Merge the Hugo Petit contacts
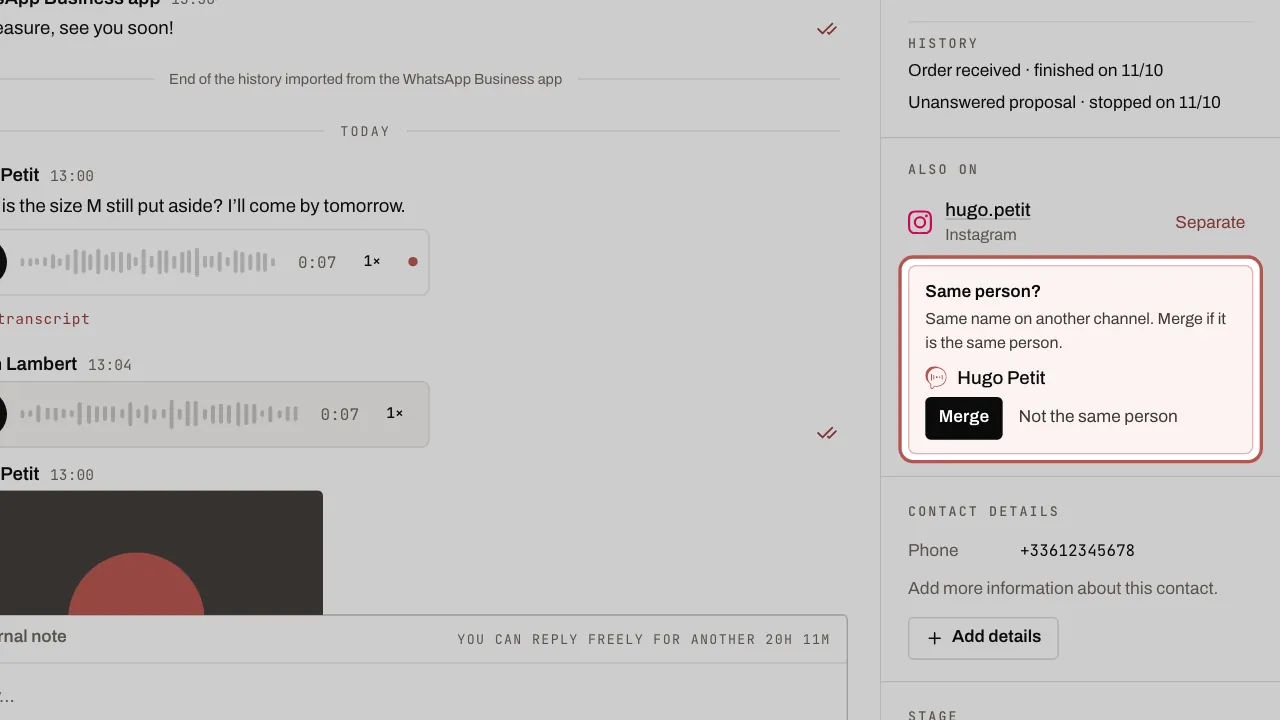This screenshot has height=720, width=1280. point(963,417)
